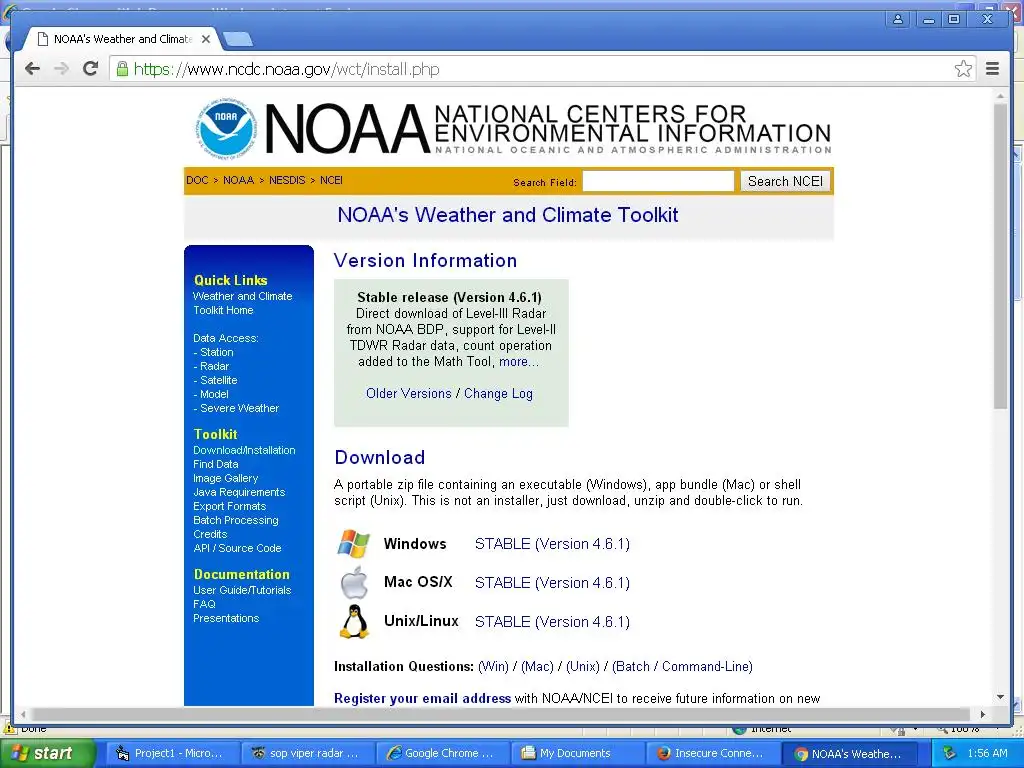Open Radar data access link
Viewport: 1024px width, 768px height.
point(214,366)
